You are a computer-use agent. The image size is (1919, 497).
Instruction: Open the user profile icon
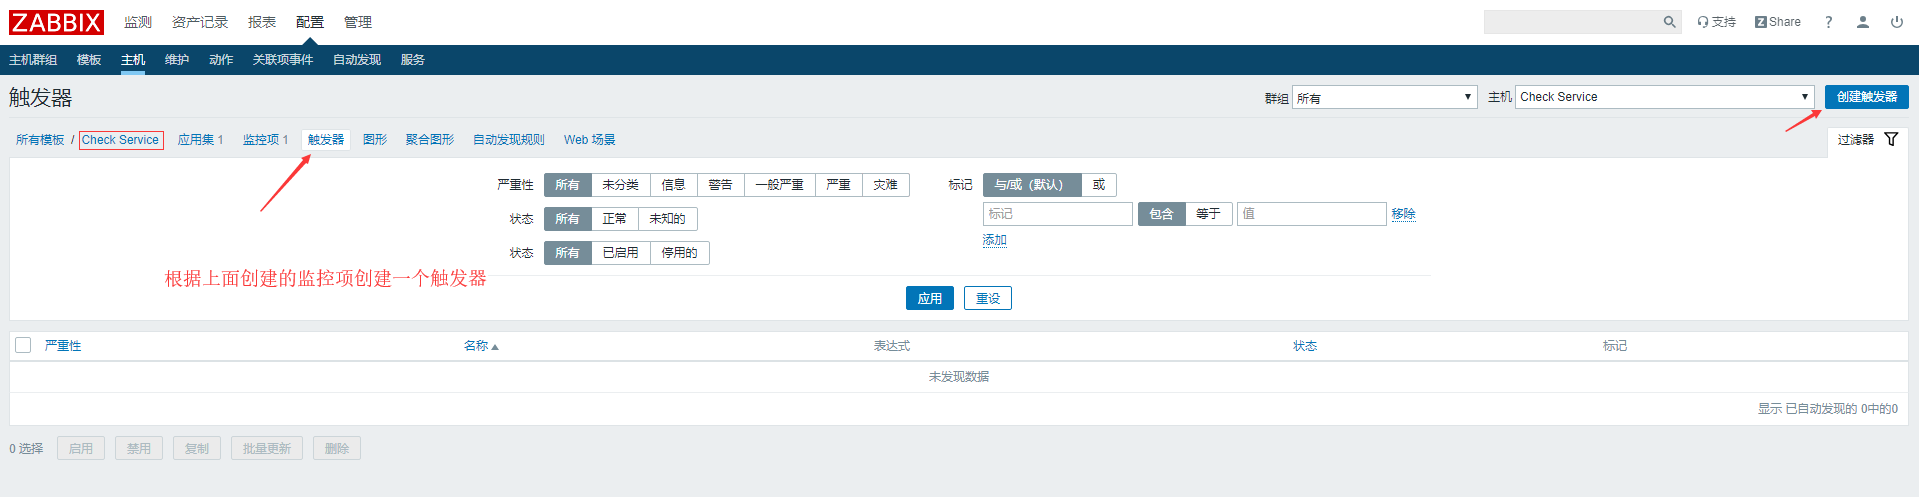point(1862,22)
